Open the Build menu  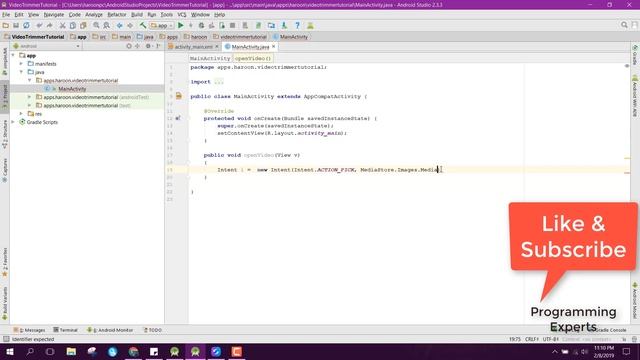137,15
